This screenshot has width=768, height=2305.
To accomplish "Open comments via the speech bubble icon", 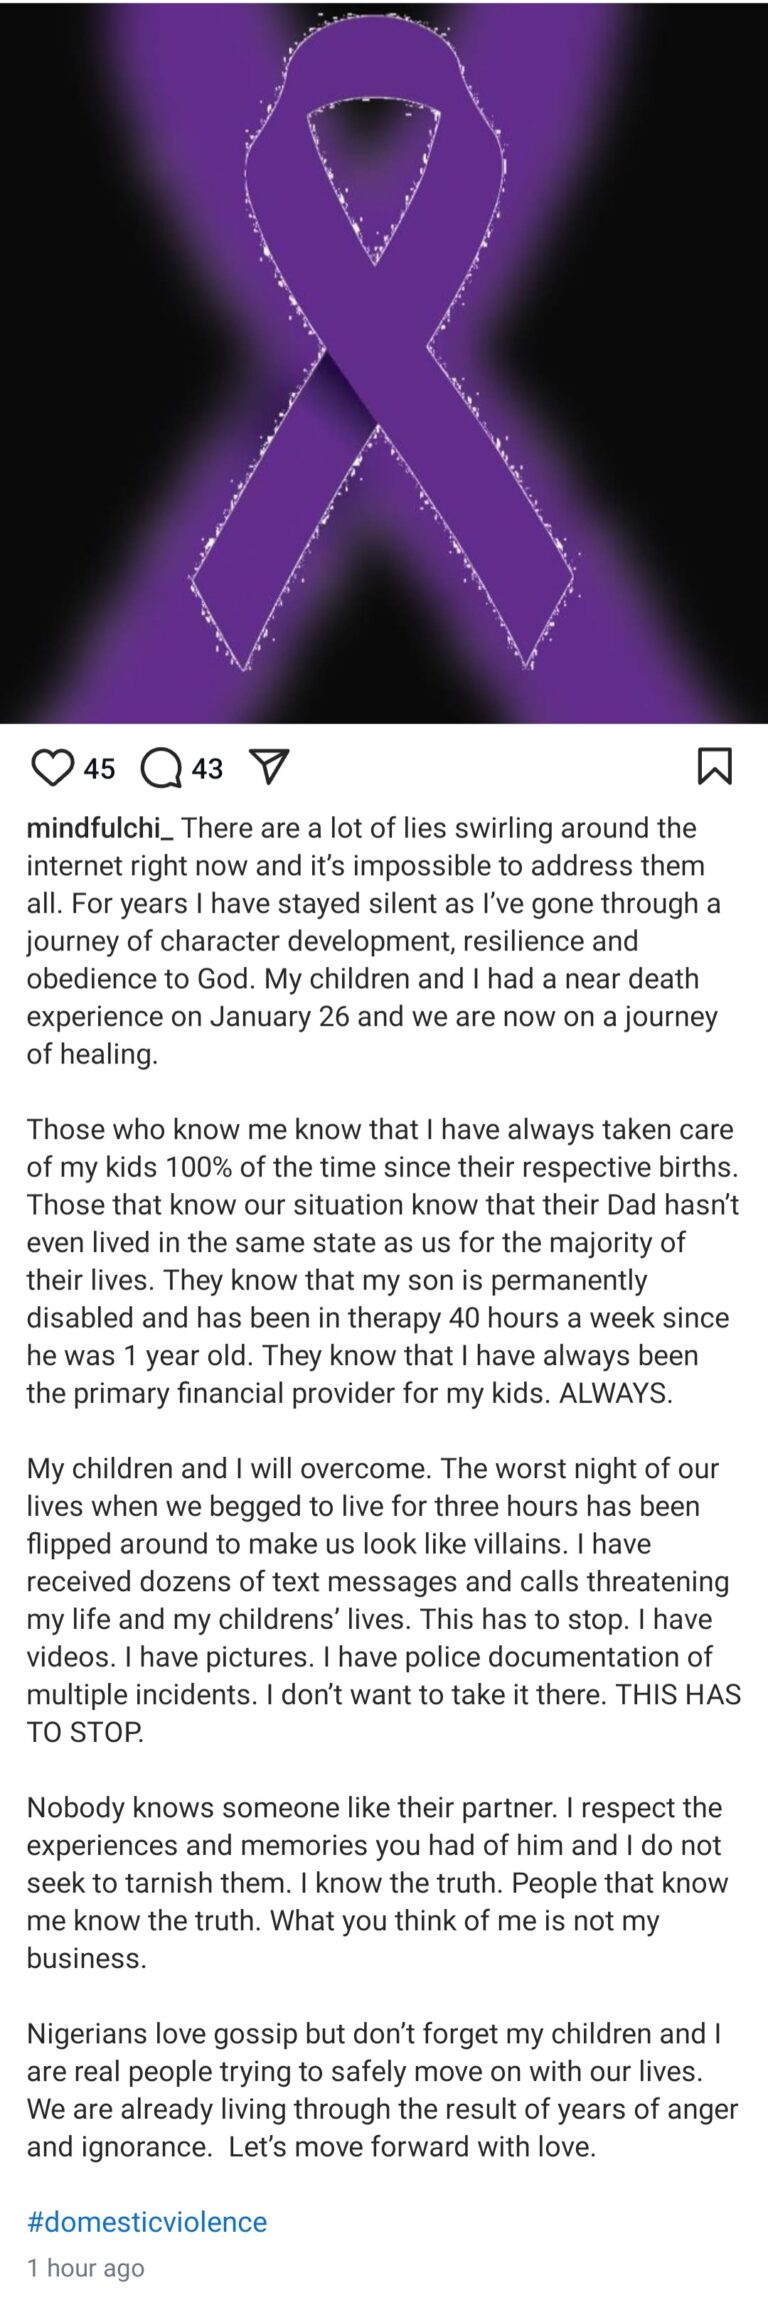I will [x=160, y=769].
